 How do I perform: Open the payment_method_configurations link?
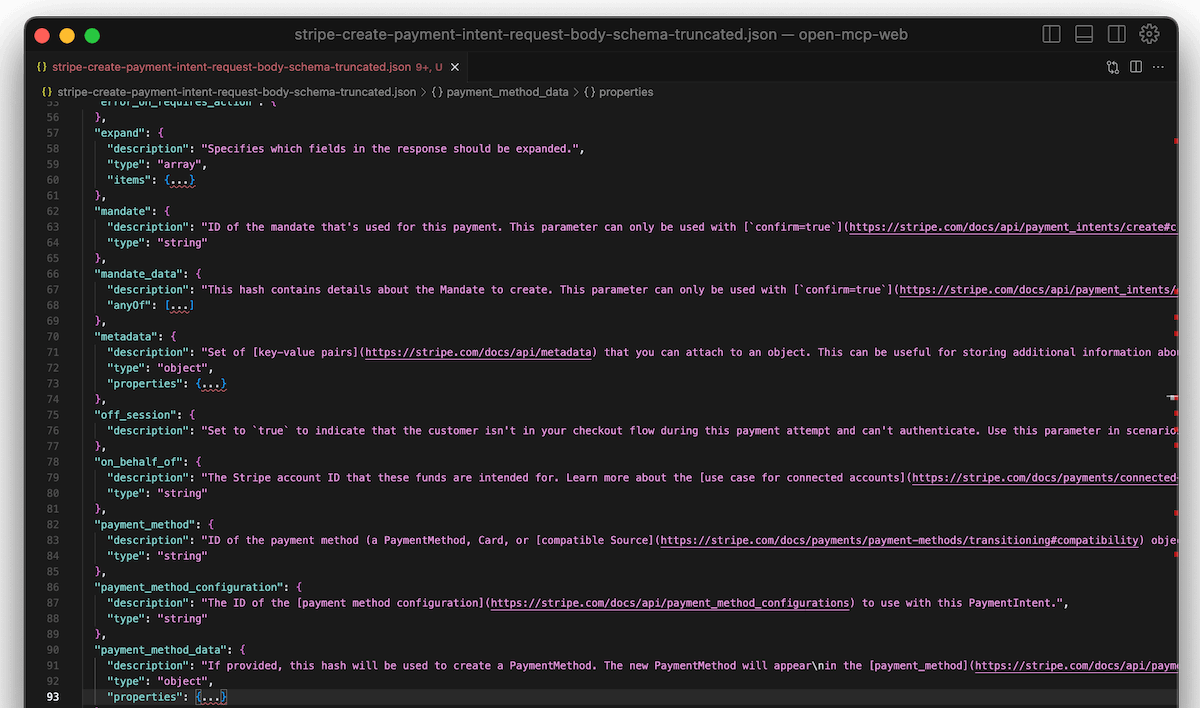pyautogui.click(x=670, y=603)
